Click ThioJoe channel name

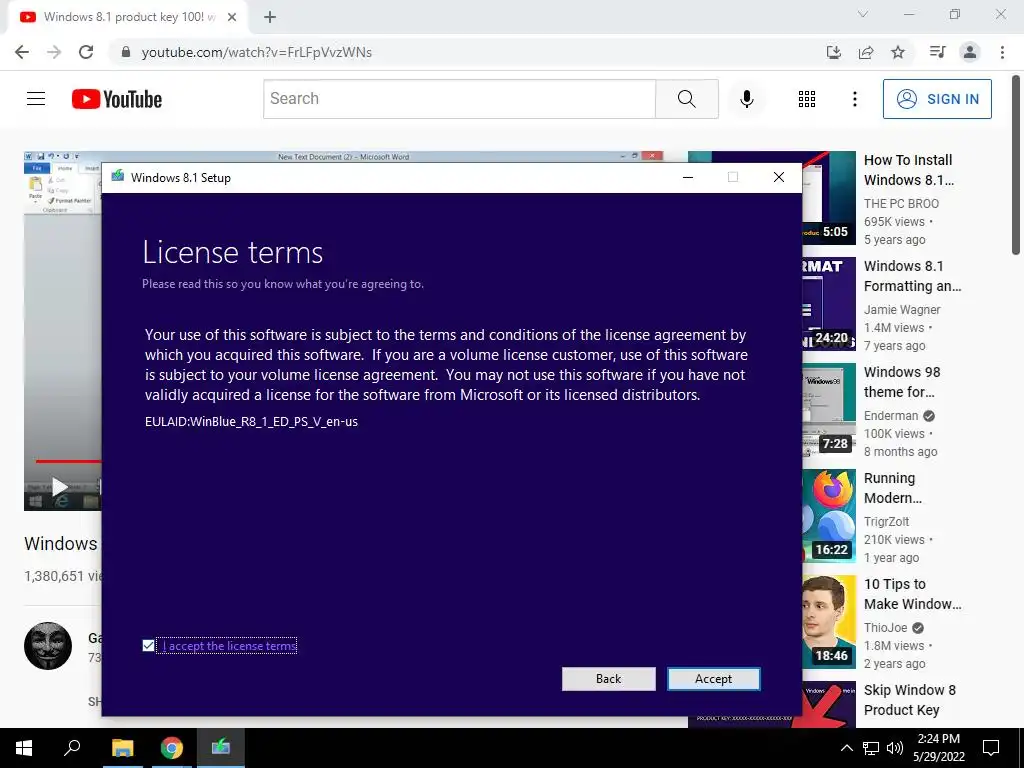[886, 628]
